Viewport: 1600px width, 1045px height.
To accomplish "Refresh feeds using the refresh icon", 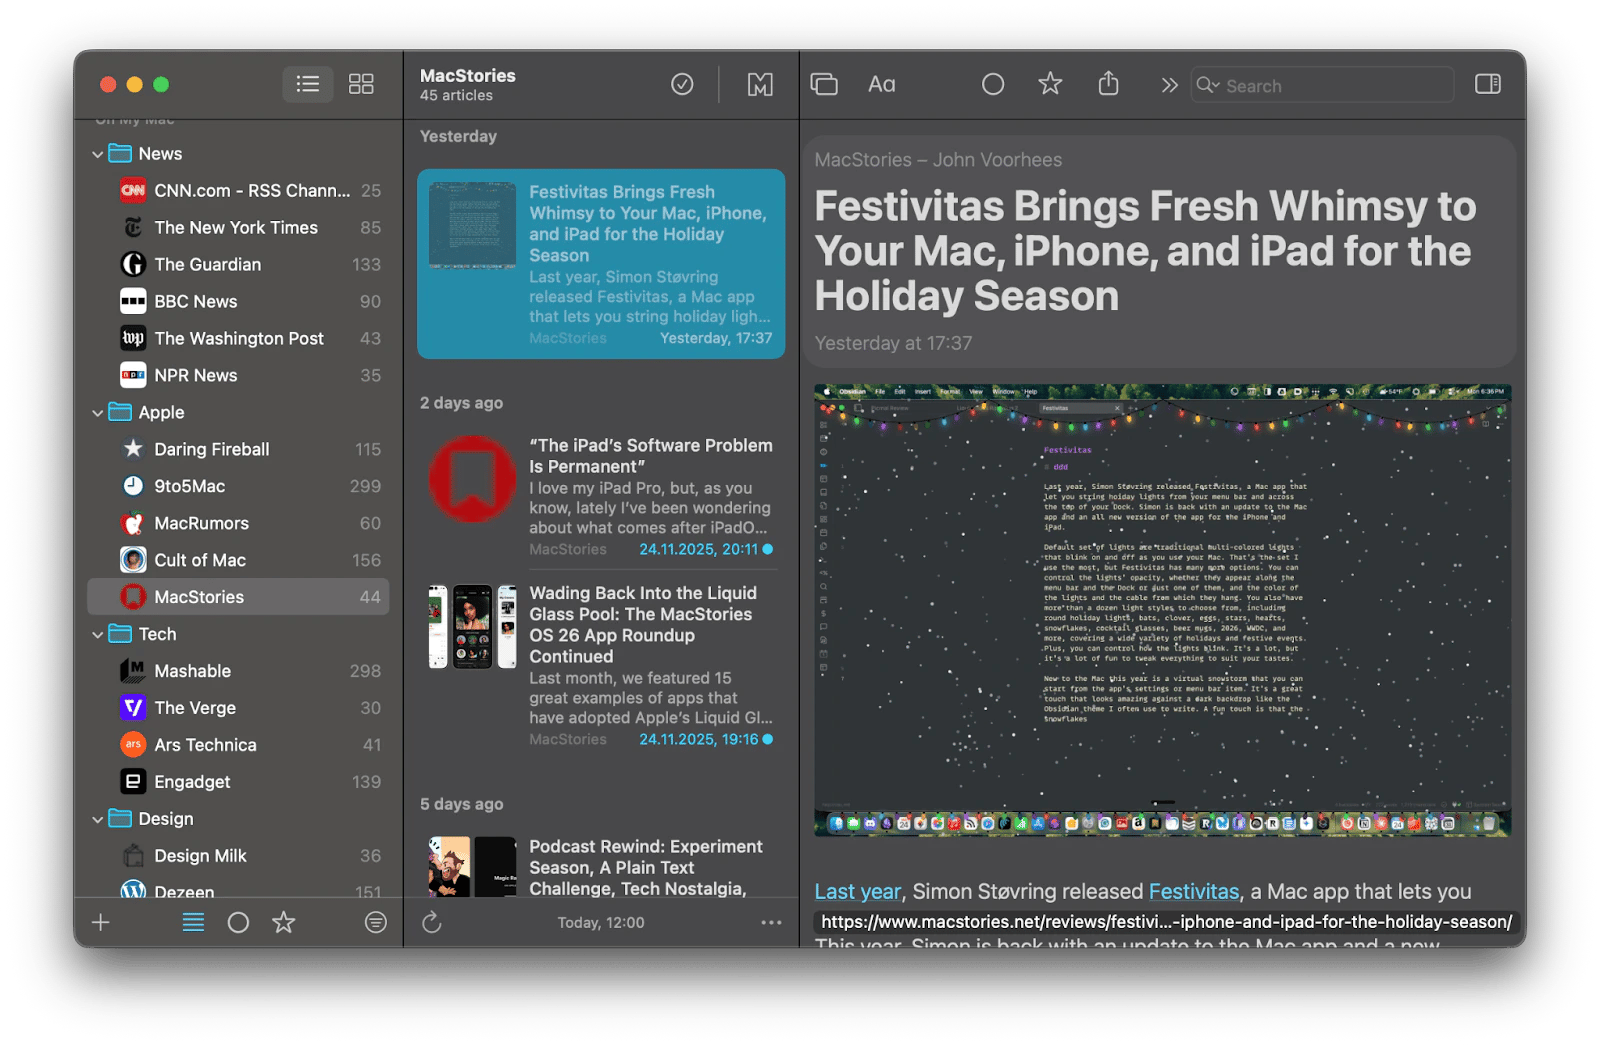I will point(432,922).
